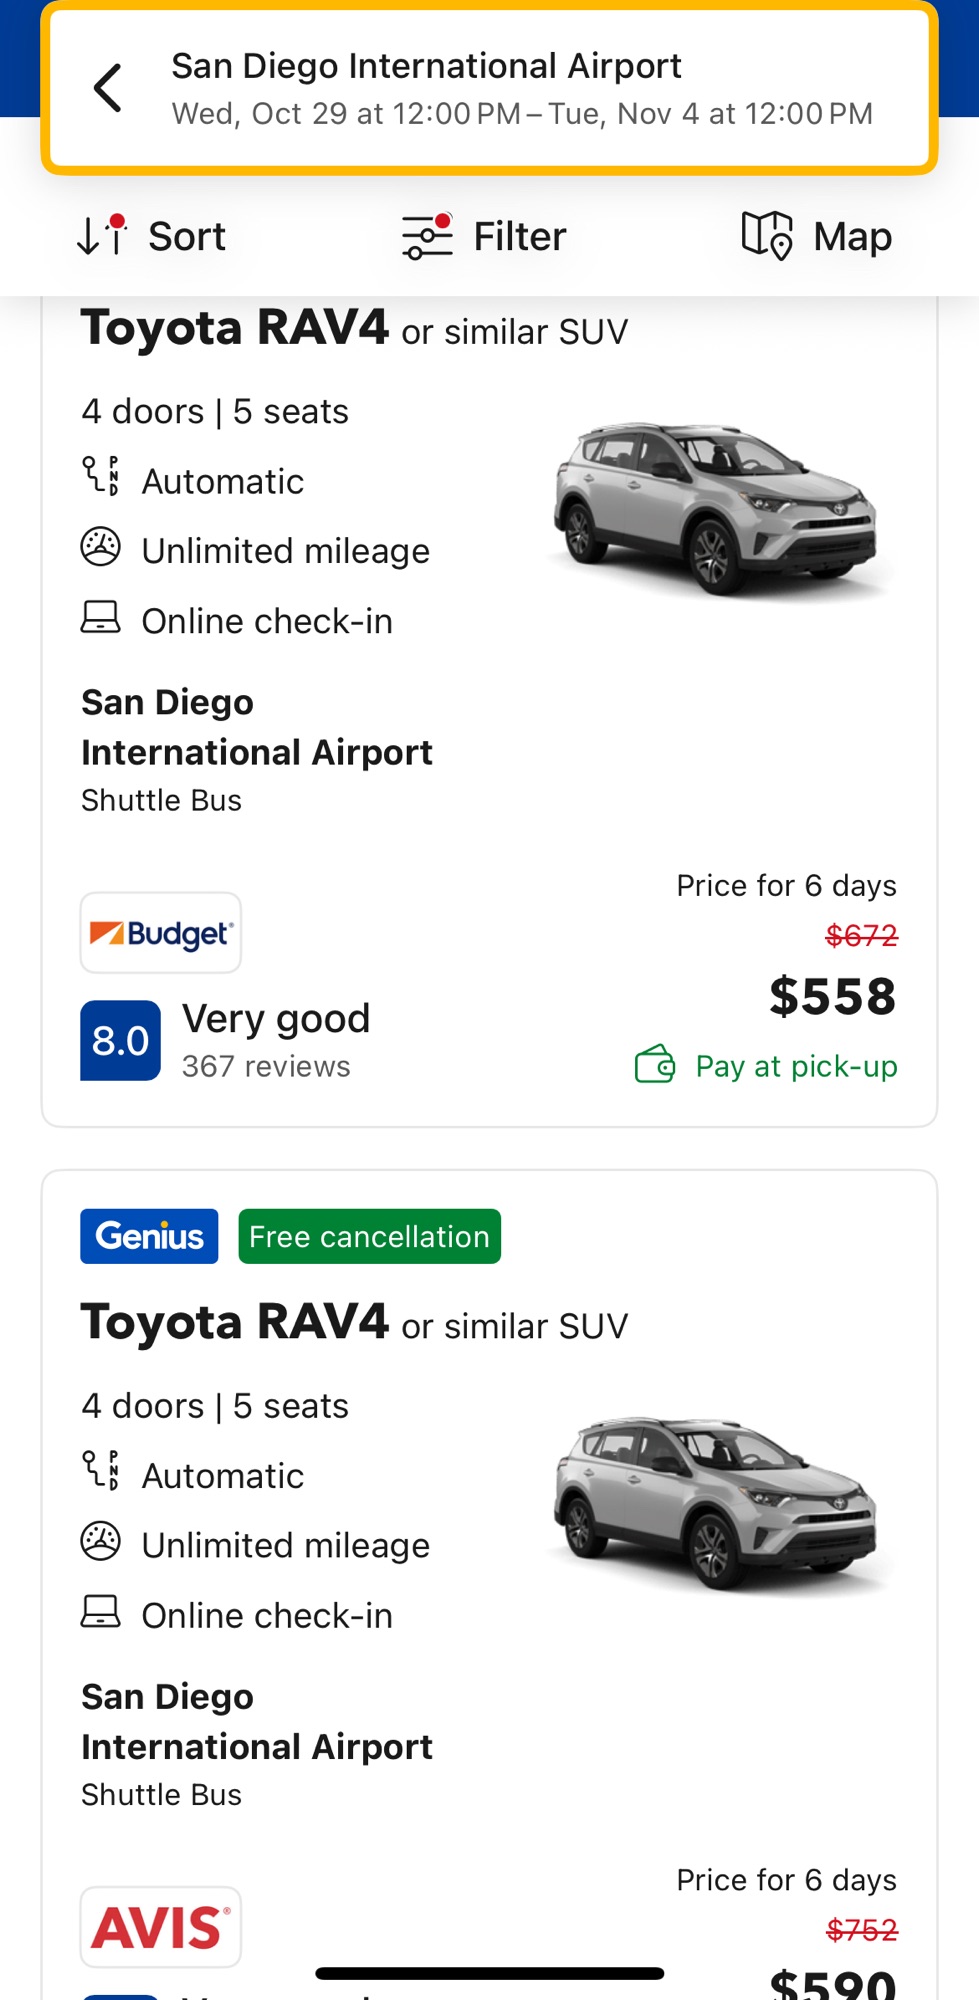Open the 367 reviews for Budget
This screenshot has height=2000, width=979.
point(266,1067)
